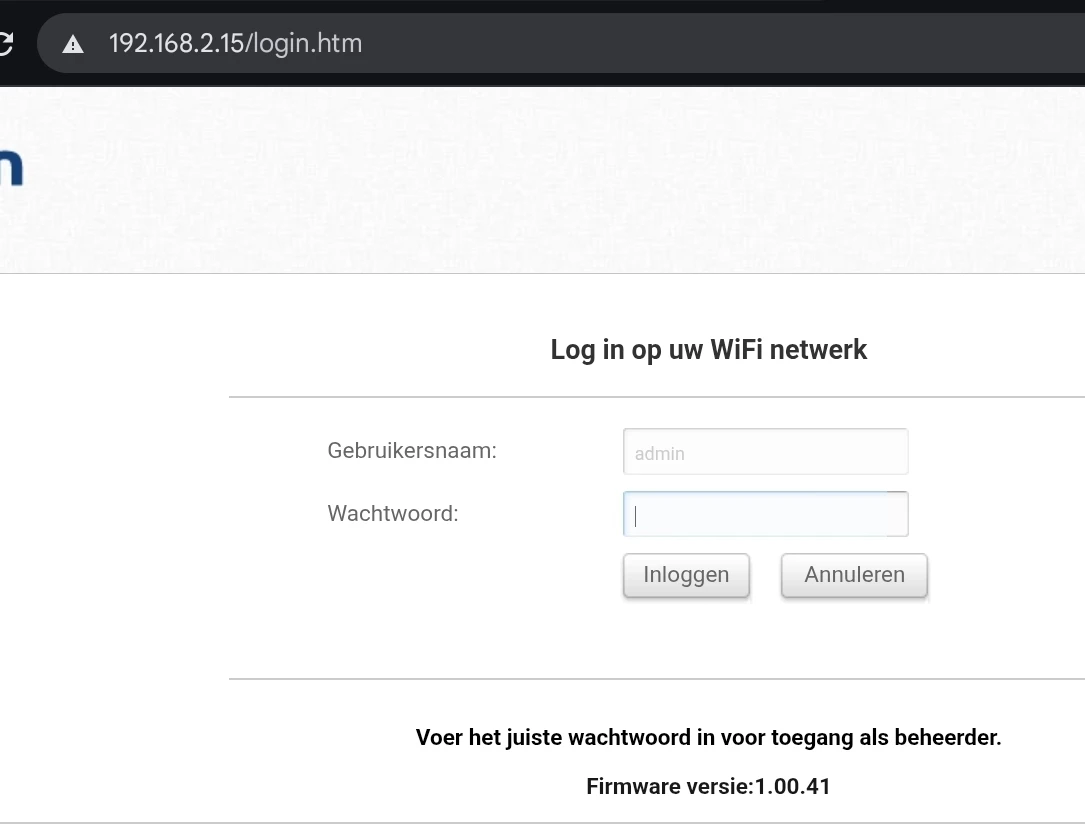This screenshot has width=1085, height=826.
Task: Click the divider line below the login heading
Action: [x=657, y=397]
